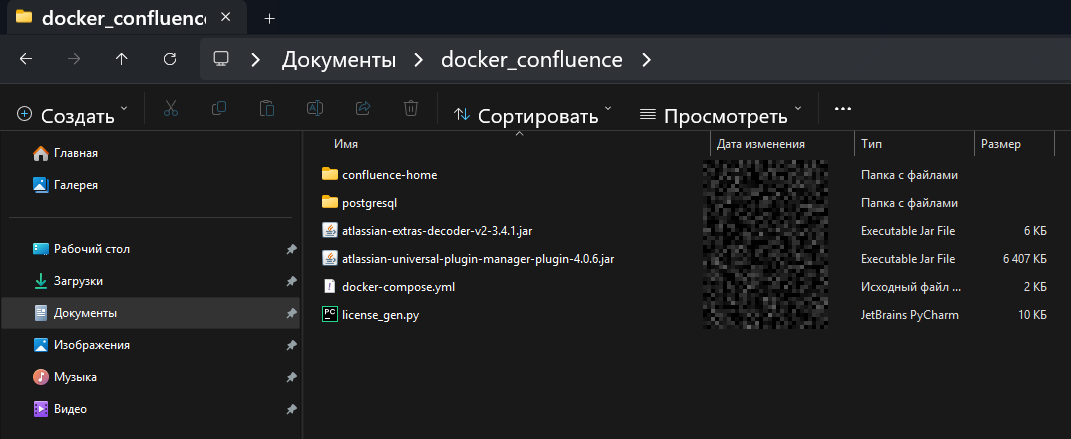The image size is (1071, 439).
Task: Select the license_gen.py file name
Action: click(x=380, y=315)
